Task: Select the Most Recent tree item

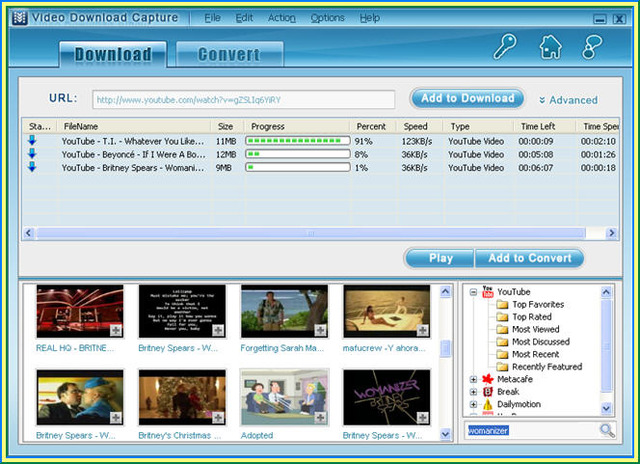Action: (536, 354)
